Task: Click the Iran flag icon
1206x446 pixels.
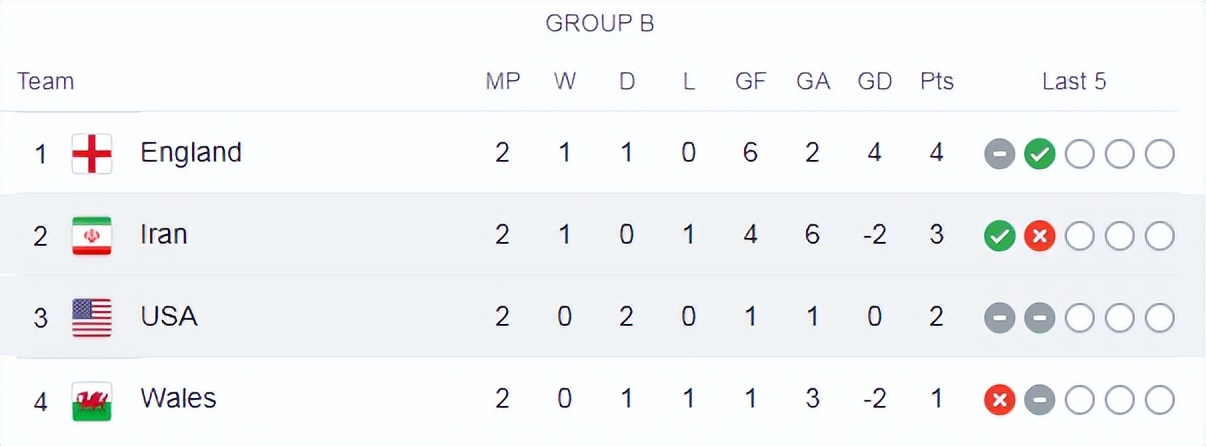Action: 92,236
